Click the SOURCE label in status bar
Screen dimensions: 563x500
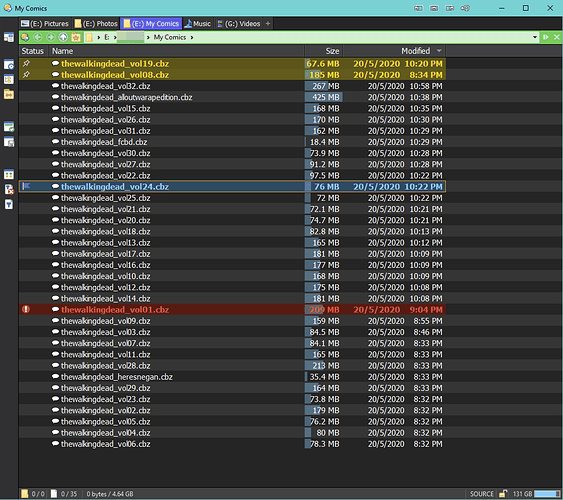(481, 494)
